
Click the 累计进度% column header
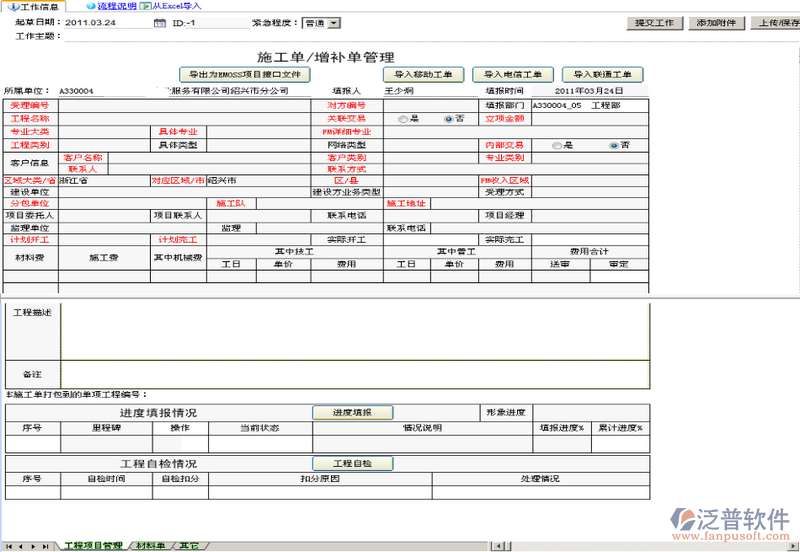[620, 428]
